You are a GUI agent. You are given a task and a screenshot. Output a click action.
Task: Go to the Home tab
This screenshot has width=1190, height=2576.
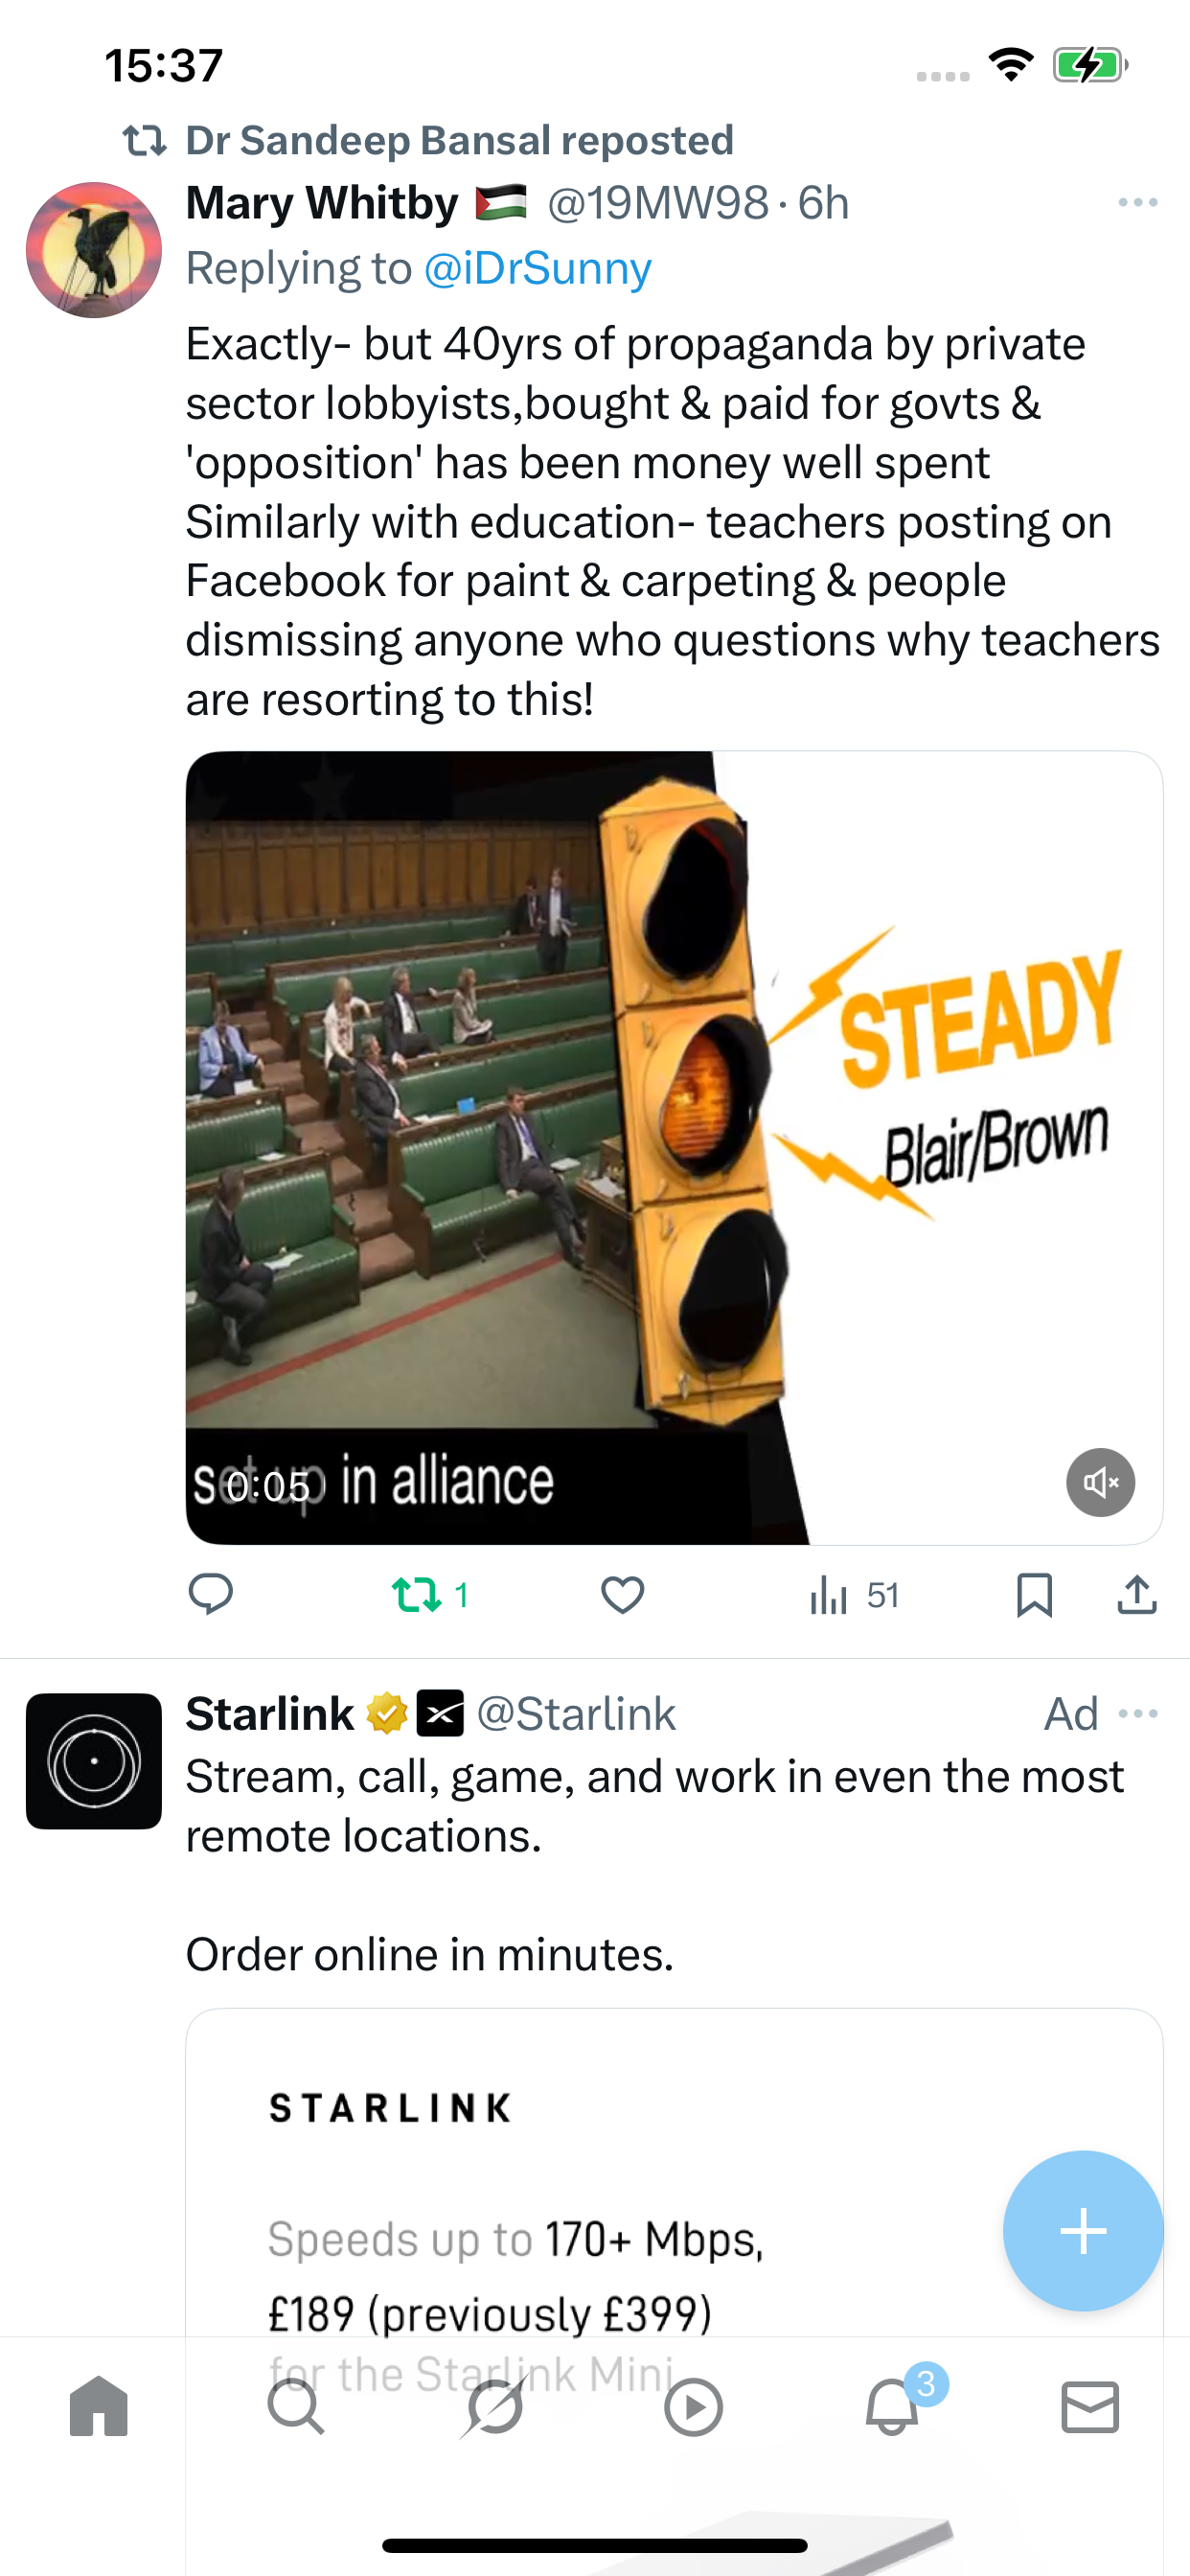click(99, 2406)
